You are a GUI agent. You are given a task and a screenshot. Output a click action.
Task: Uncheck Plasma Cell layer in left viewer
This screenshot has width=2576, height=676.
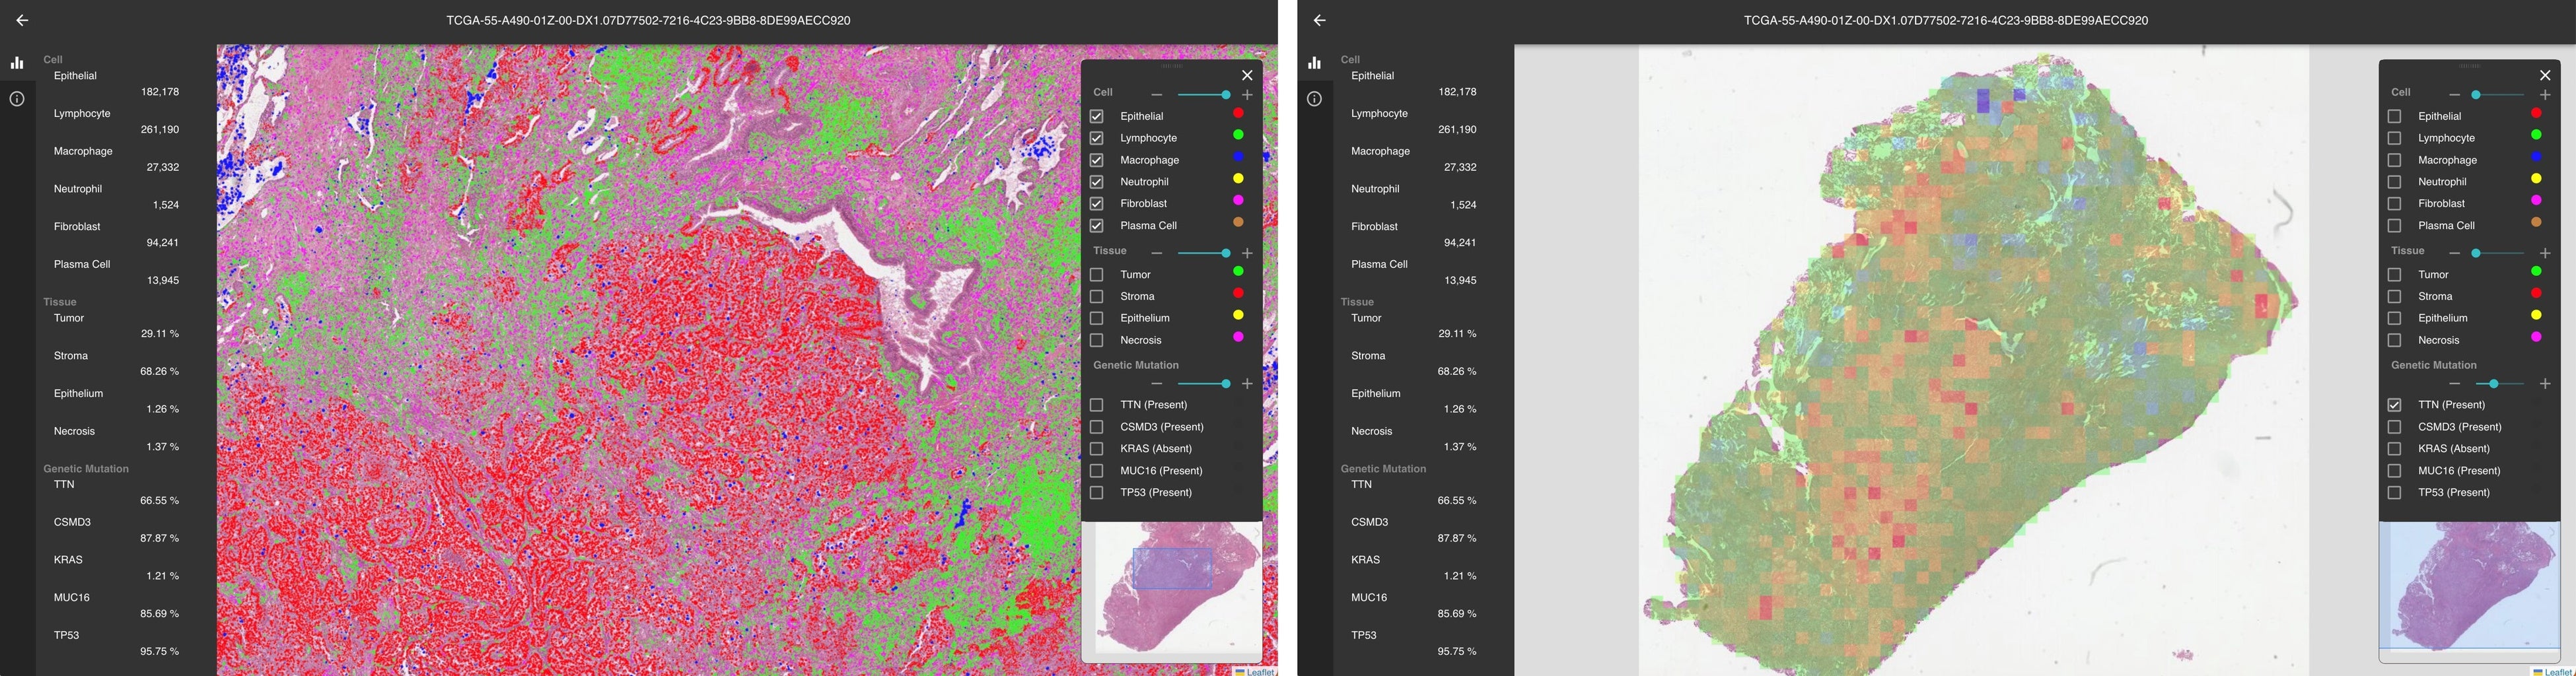coord(1097,226)
